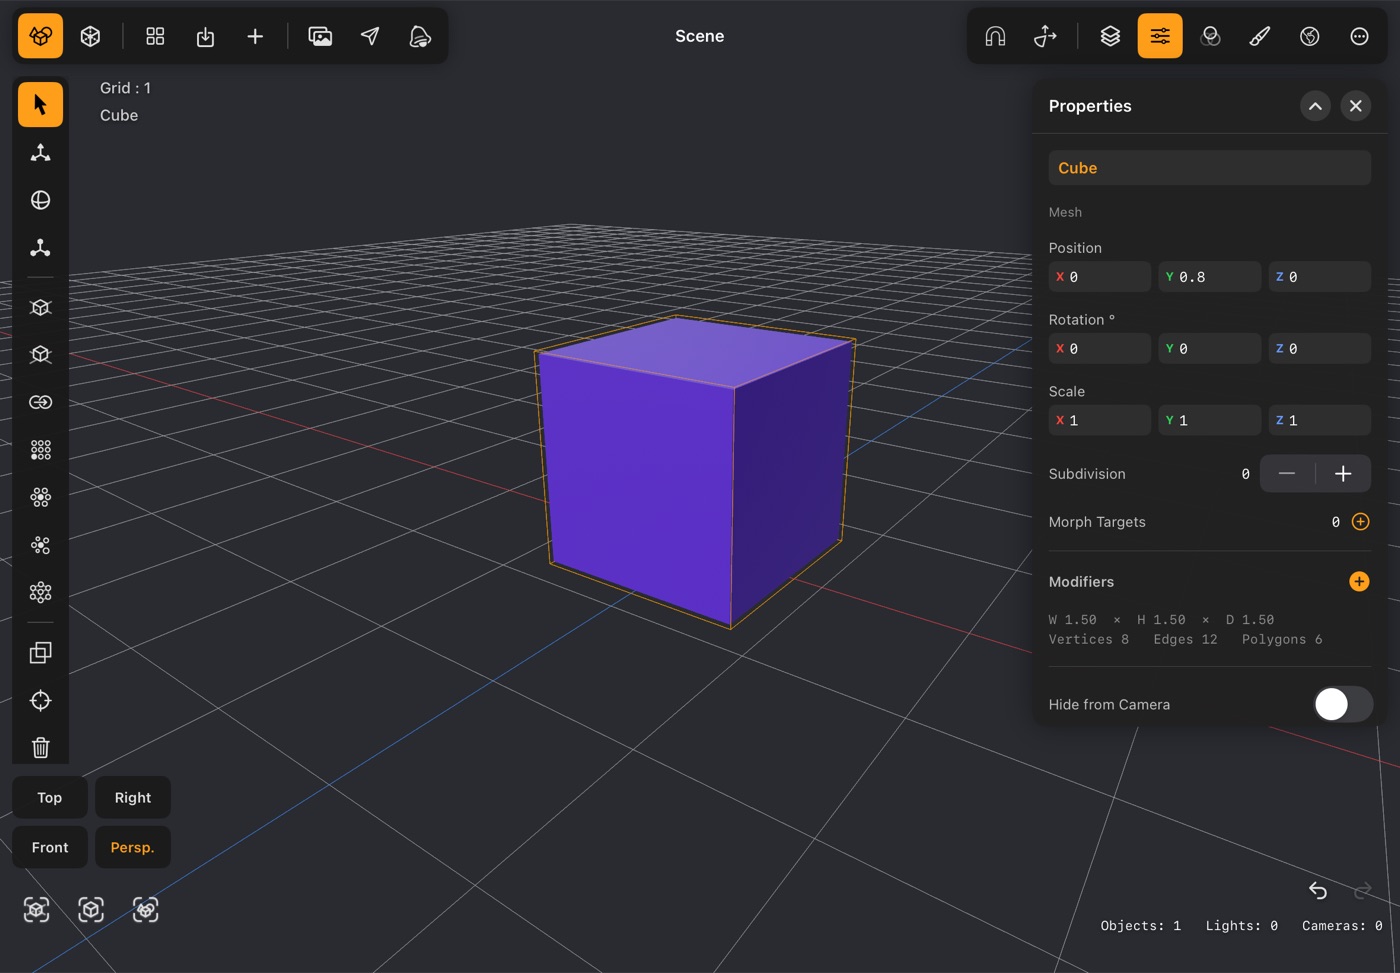Edit the Scale X value field

click(1099, 420)
